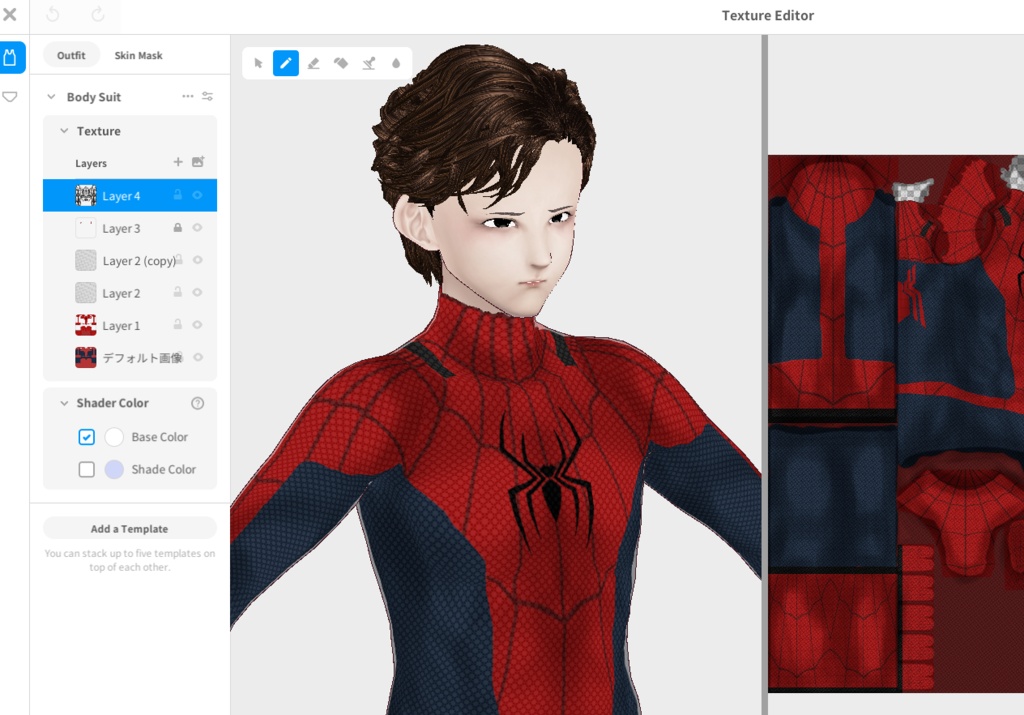The image size is (1024, 715).
Task: Select the Layer 2 row
Action: (x=130, y=293)
